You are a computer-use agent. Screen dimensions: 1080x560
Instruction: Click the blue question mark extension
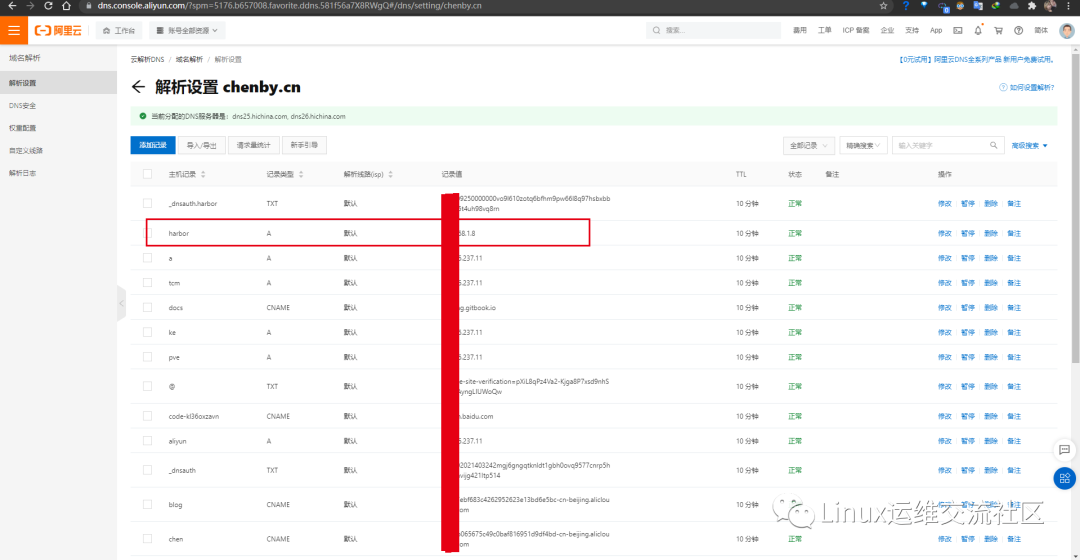906,6
